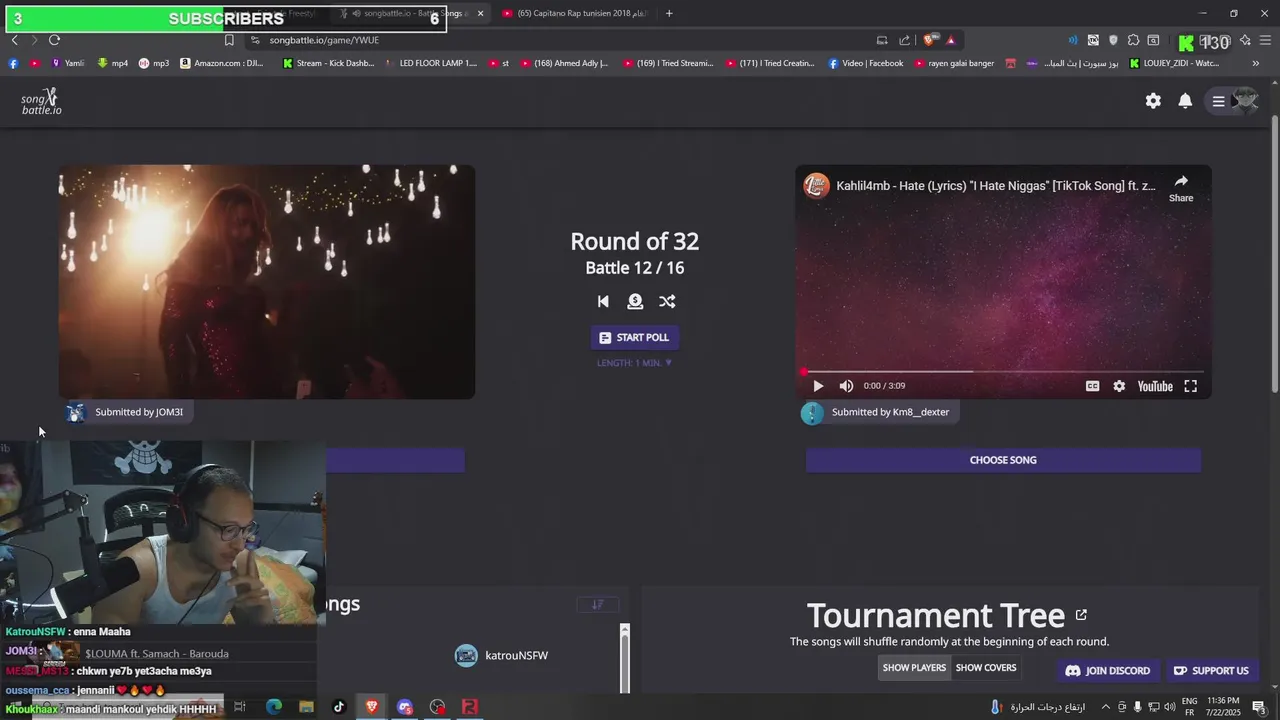Show hidden system tray icons

[1105, 707]
